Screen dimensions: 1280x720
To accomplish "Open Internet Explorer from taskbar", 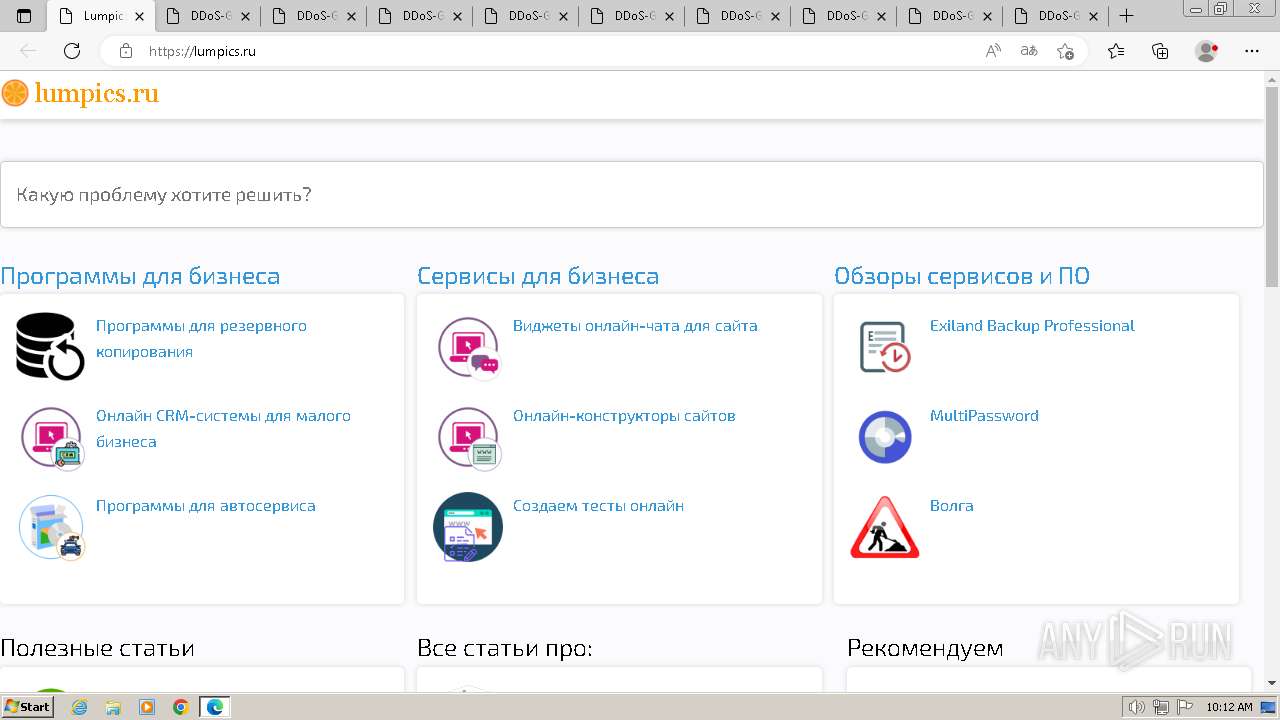I will pos(80,707).
